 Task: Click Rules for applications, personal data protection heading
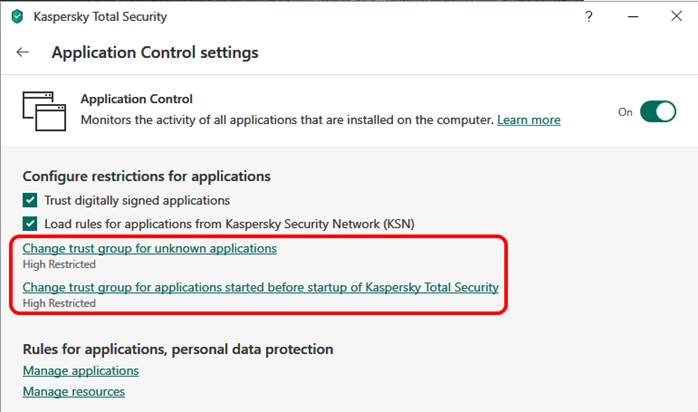click(x=177, y=349)
